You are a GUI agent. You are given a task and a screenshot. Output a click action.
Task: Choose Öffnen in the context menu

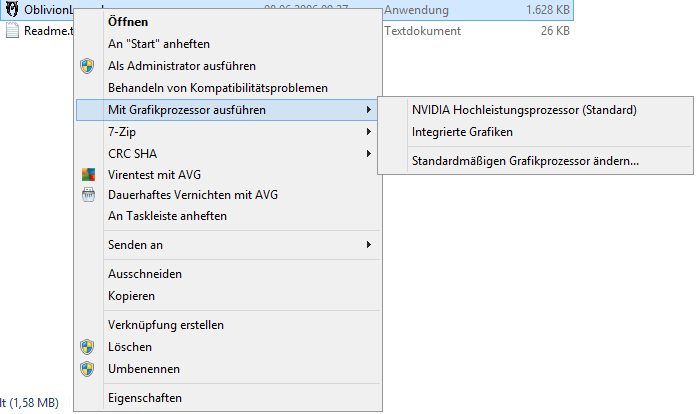(x=227, y=22)
